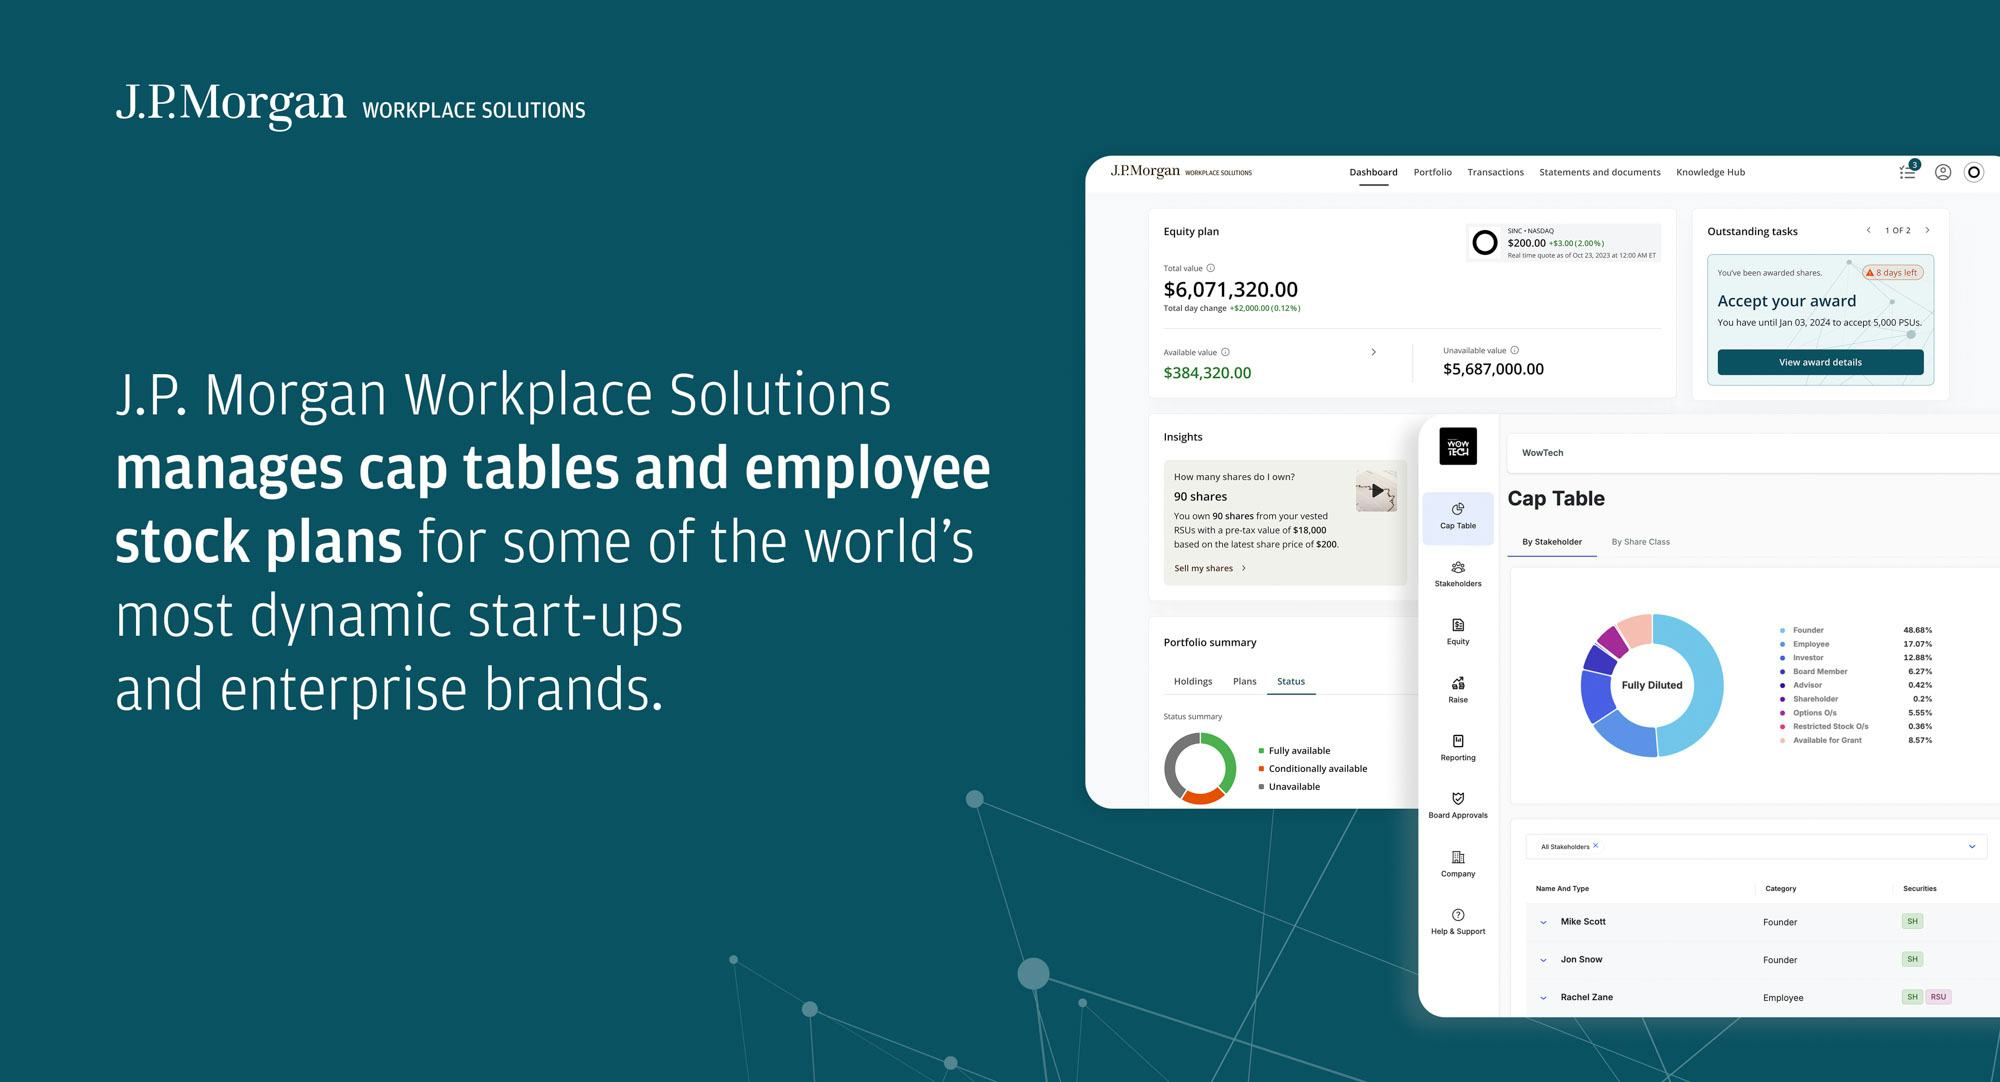
Task: Open Equity in sidebar
Action: coord(1458,632)
